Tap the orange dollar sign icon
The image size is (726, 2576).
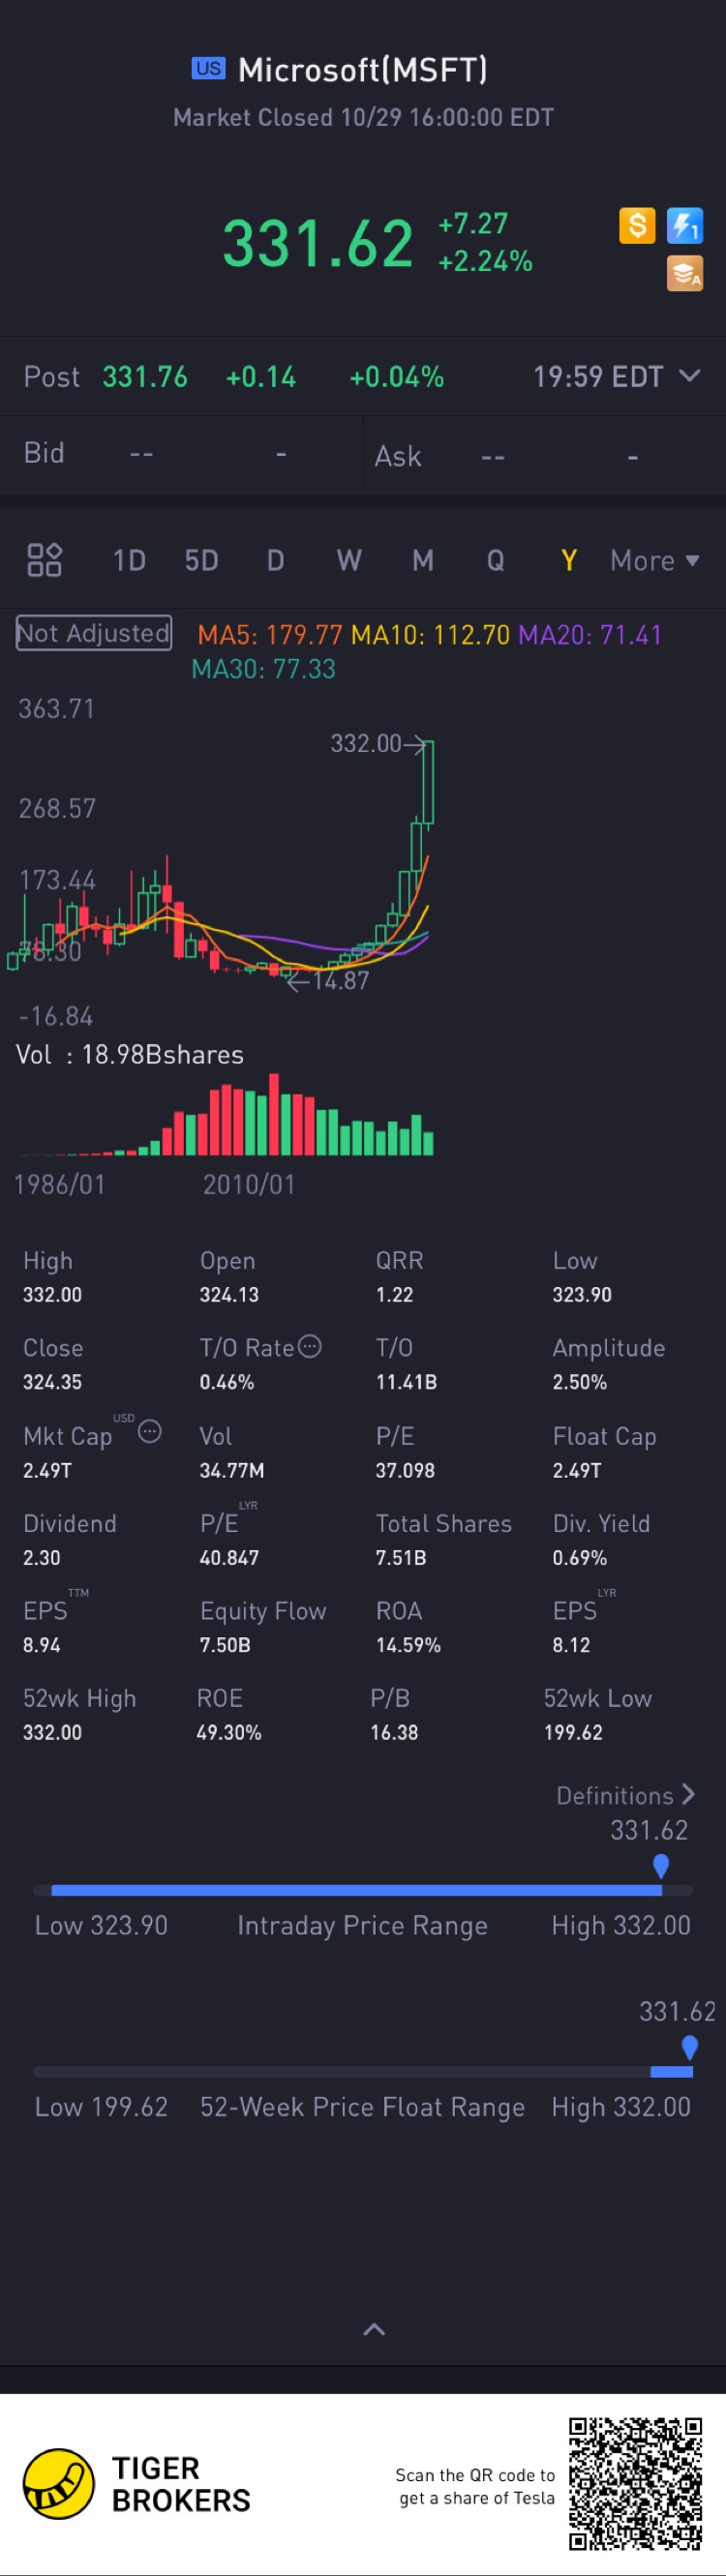(637, 225)
